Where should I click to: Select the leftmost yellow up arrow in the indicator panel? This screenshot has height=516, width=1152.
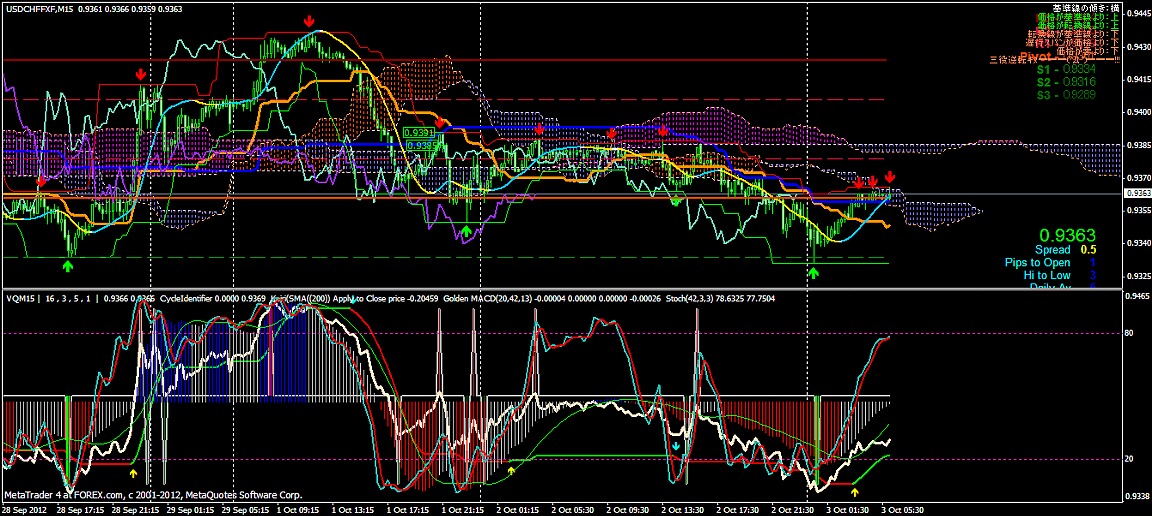pyautogui.click(x=134, y=471)
